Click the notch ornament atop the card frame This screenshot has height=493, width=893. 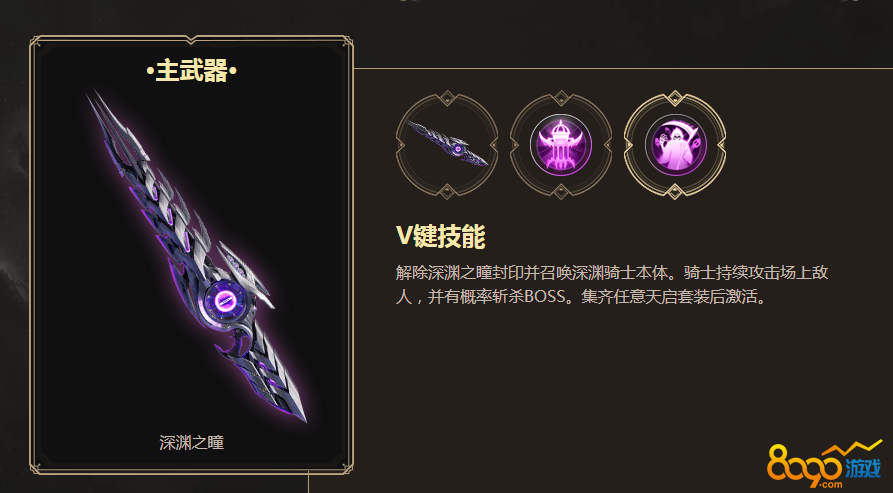191,39
